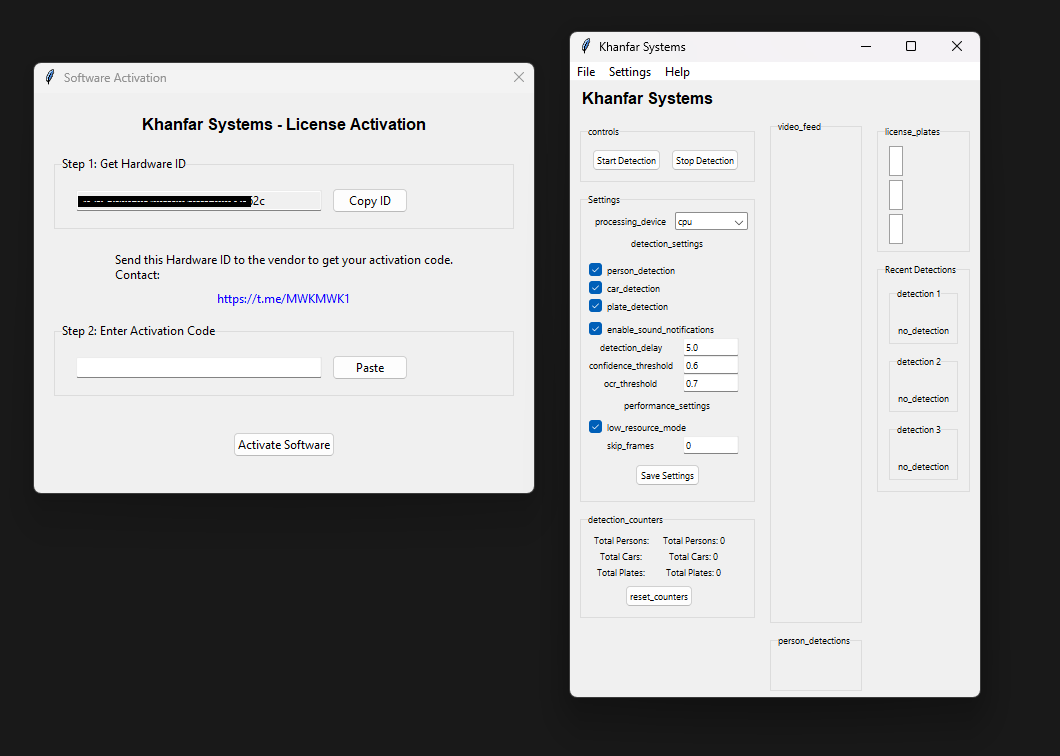Click the Stop Detection button

pyautogui.click(x=705, y=160)
